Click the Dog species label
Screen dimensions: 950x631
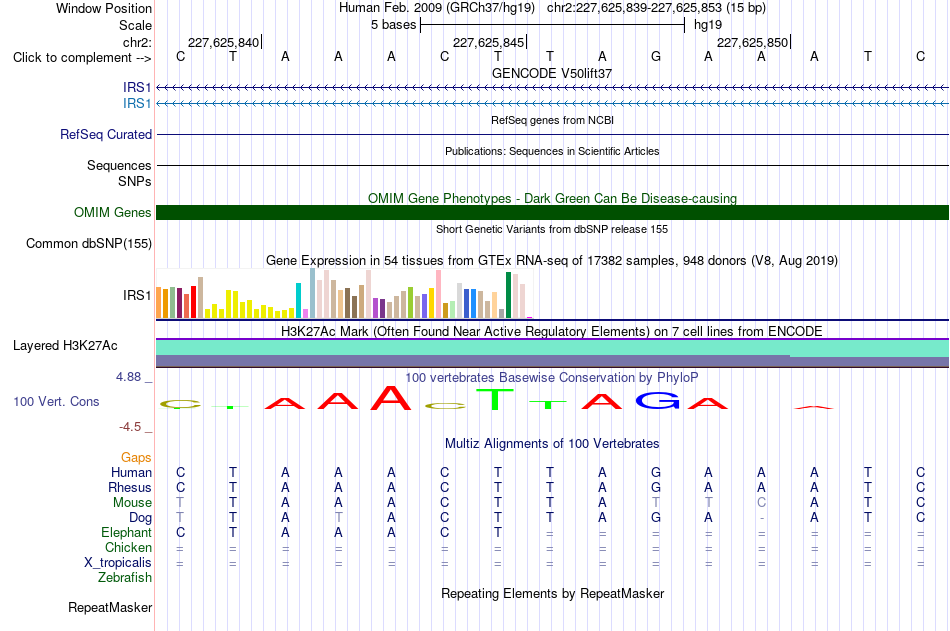[140, 518]
